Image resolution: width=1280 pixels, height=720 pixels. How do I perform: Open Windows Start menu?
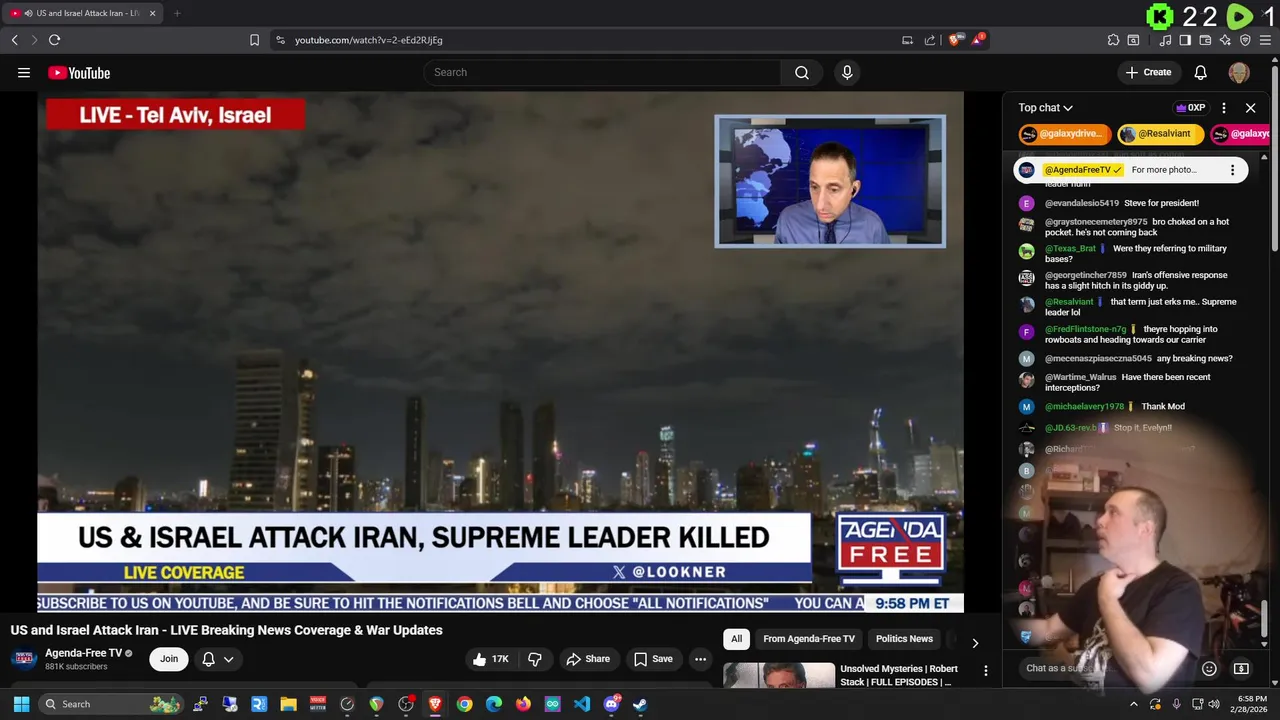click(21, 704)
